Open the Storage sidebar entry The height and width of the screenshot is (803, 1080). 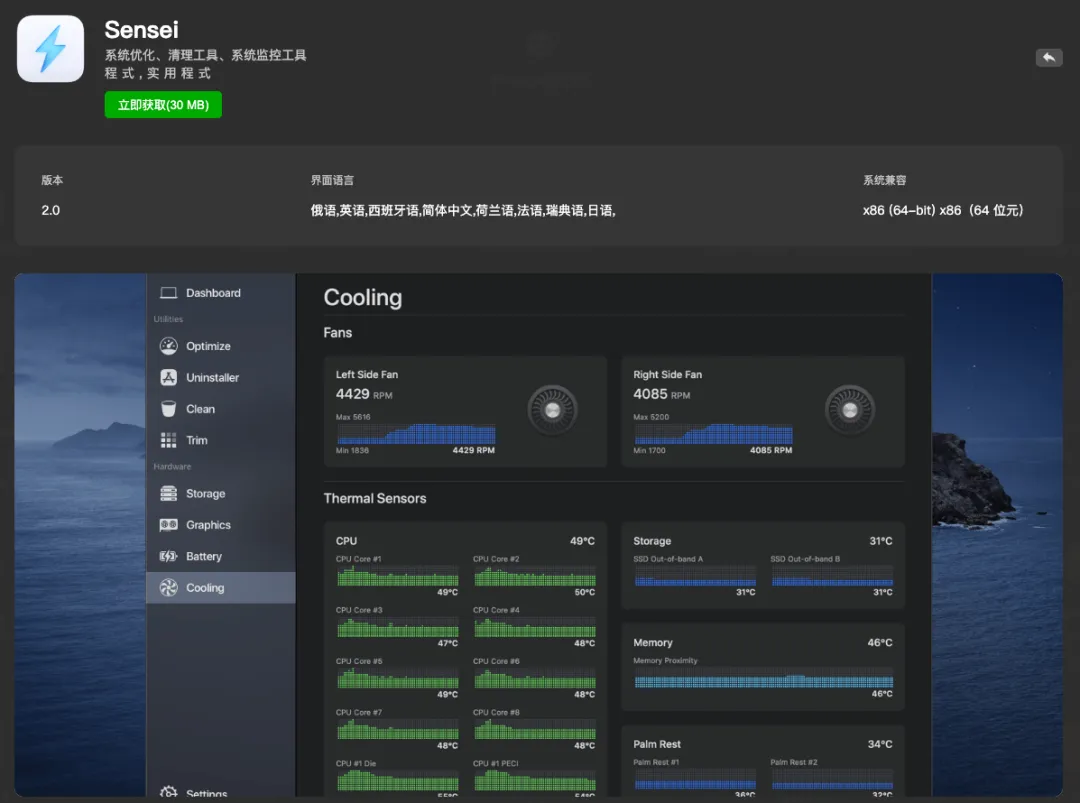click(x=220, y=493)
